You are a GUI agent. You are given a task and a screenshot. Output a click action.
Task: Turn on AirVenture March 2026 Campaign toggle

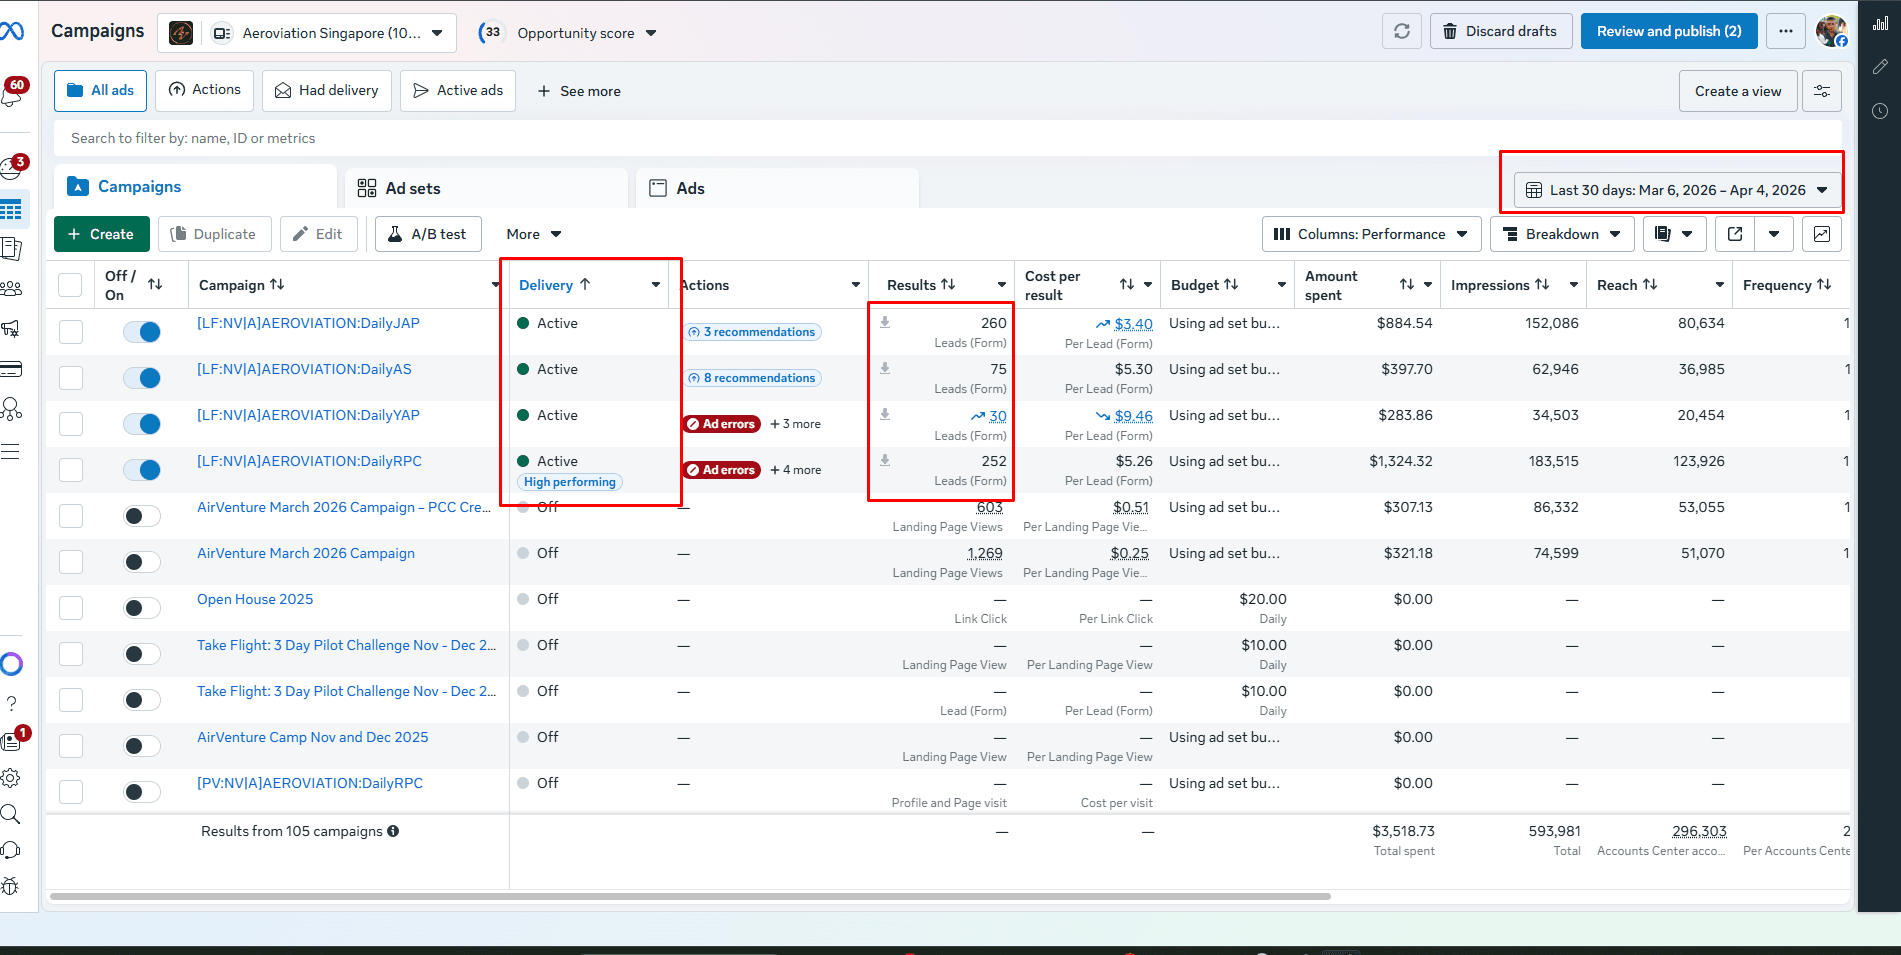142,562
